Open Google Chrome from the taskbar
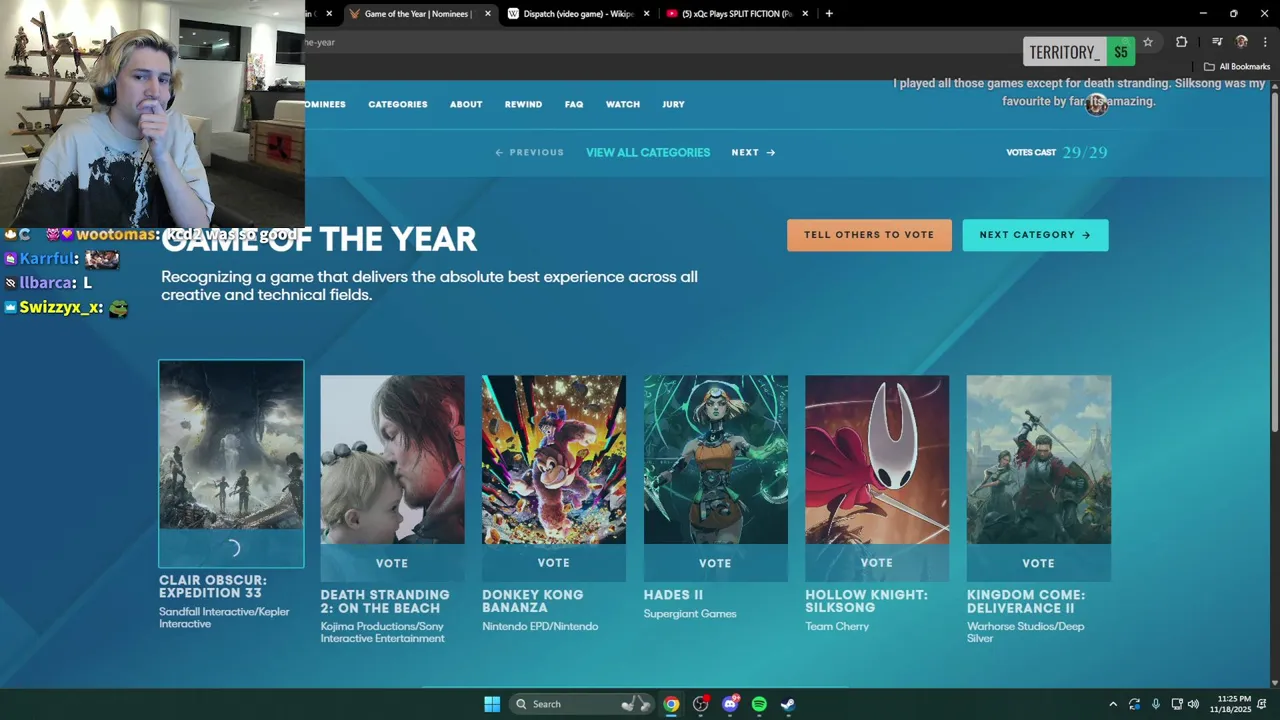The image size is (1280, 720). [671, 704]
